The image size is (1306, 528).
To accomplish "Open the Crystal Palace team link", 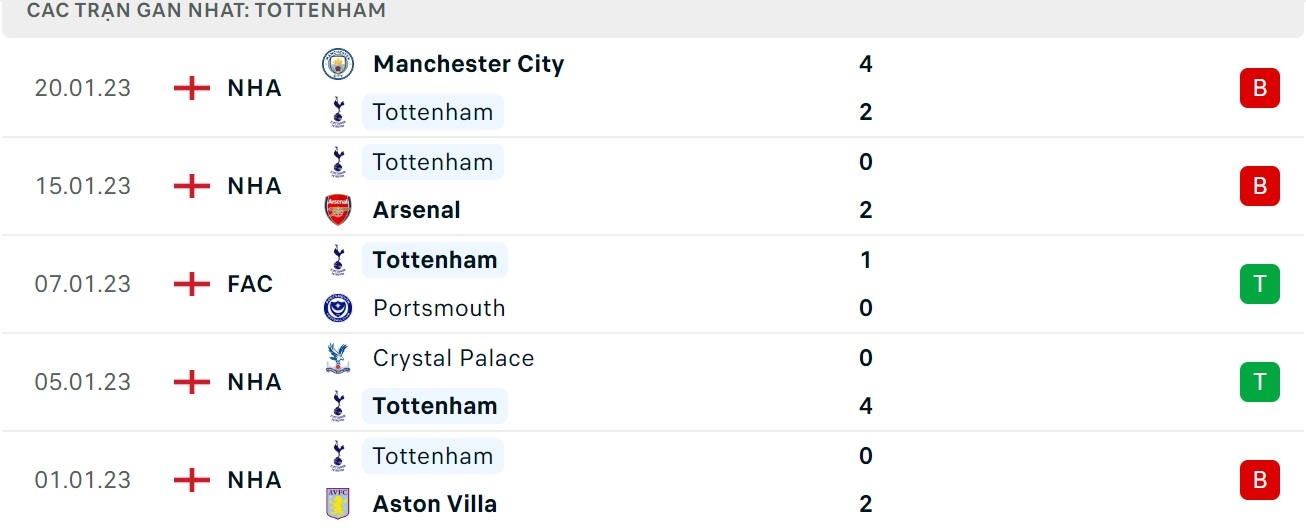I will click(x=453, y=358).
